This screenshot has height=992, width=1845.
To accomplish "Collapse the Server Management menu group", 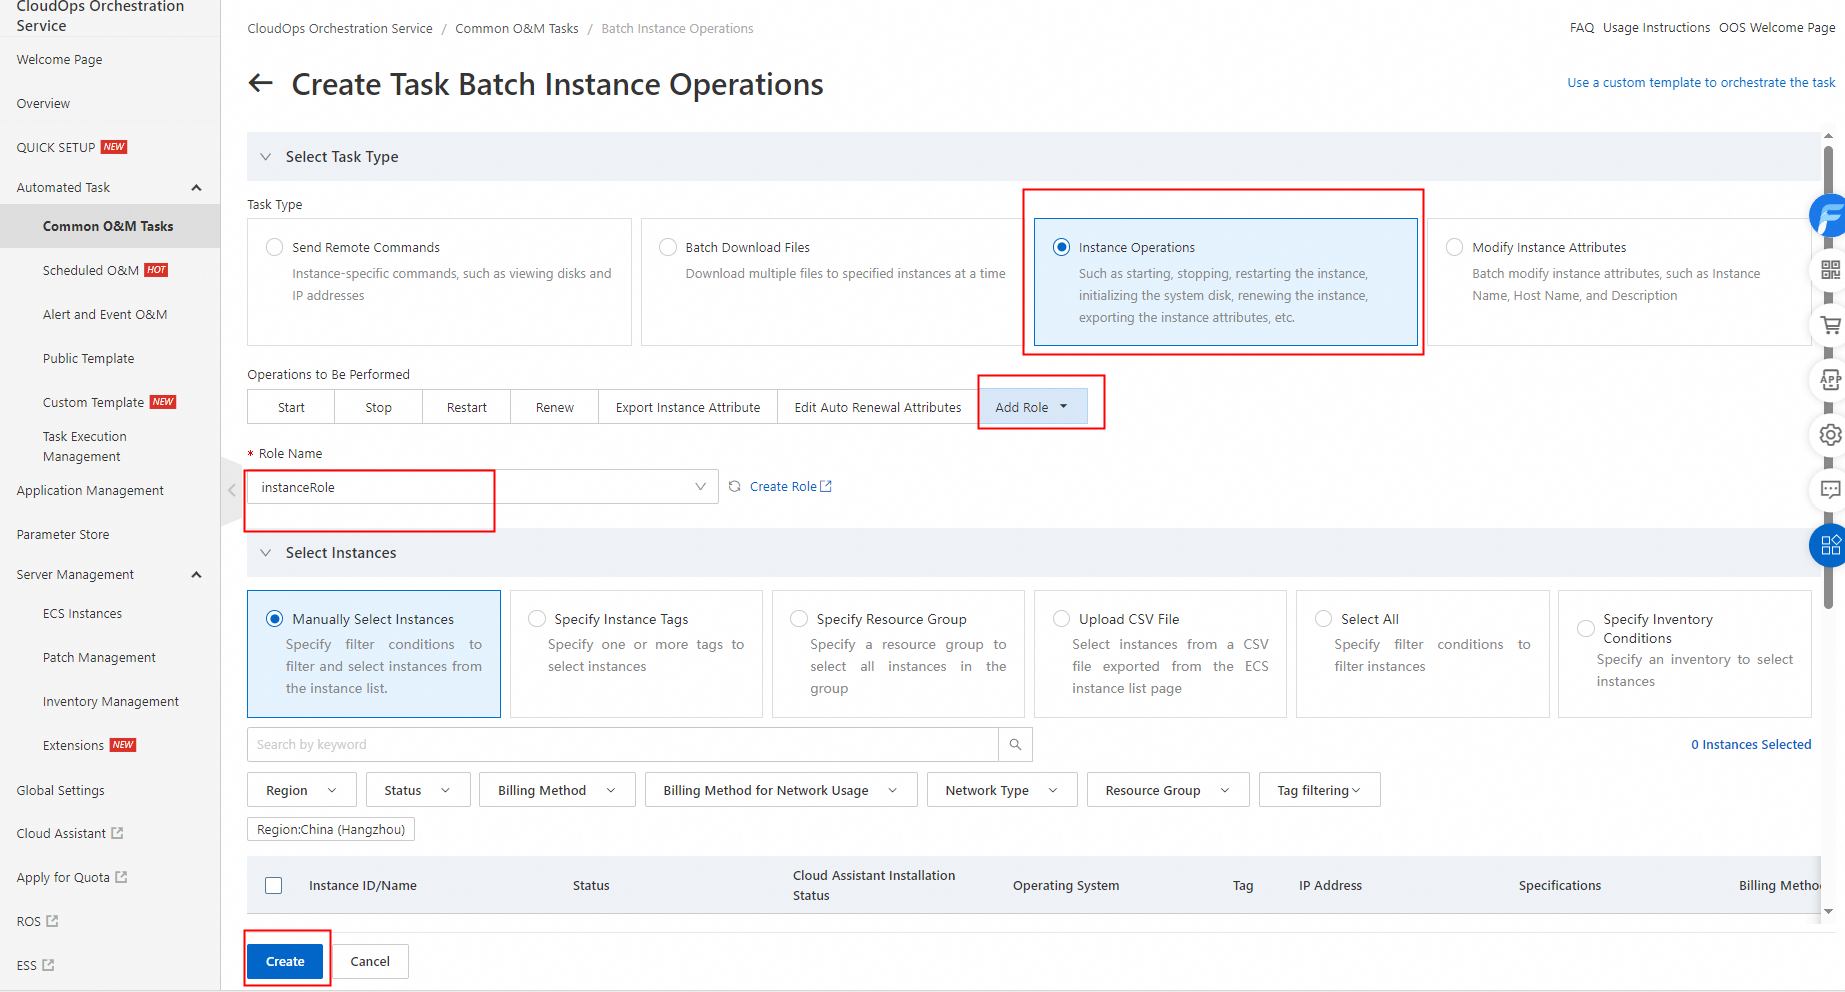I will click(196, 575).
